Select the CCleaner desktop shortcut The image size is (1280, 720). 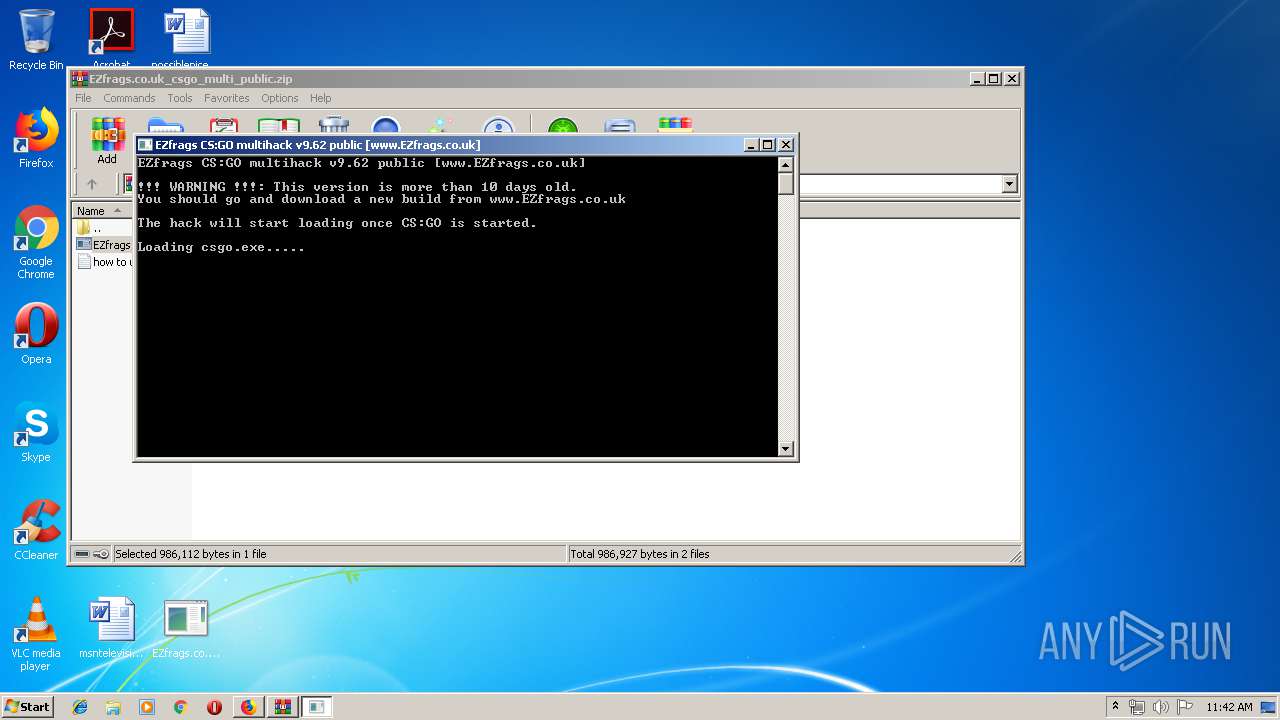click(36, 530)
